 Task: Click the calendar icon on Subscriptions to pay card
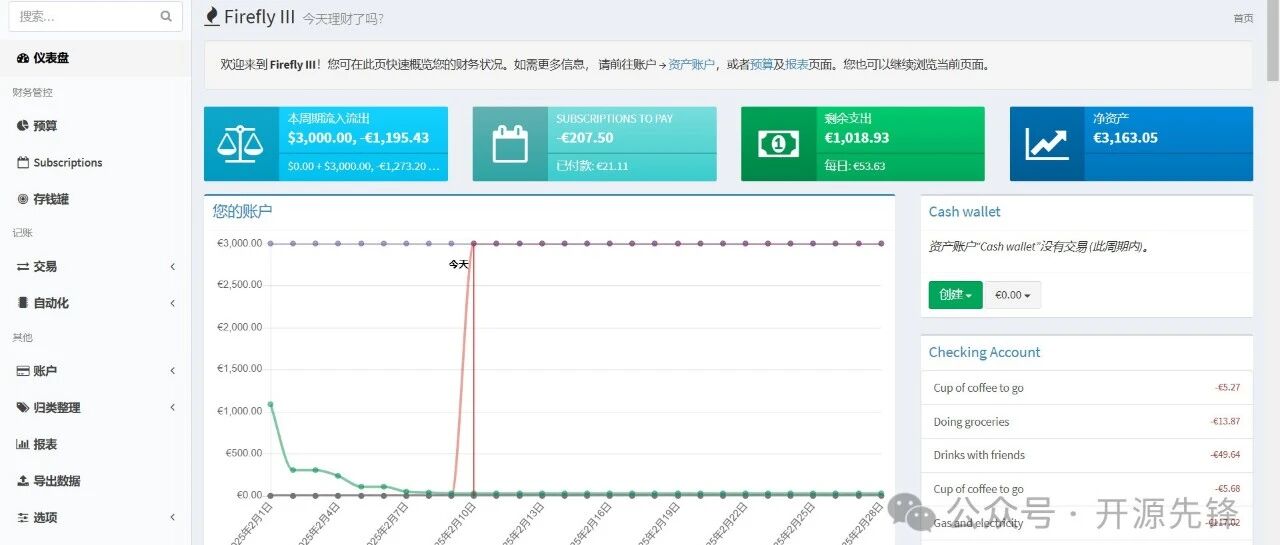pos(510,144)
